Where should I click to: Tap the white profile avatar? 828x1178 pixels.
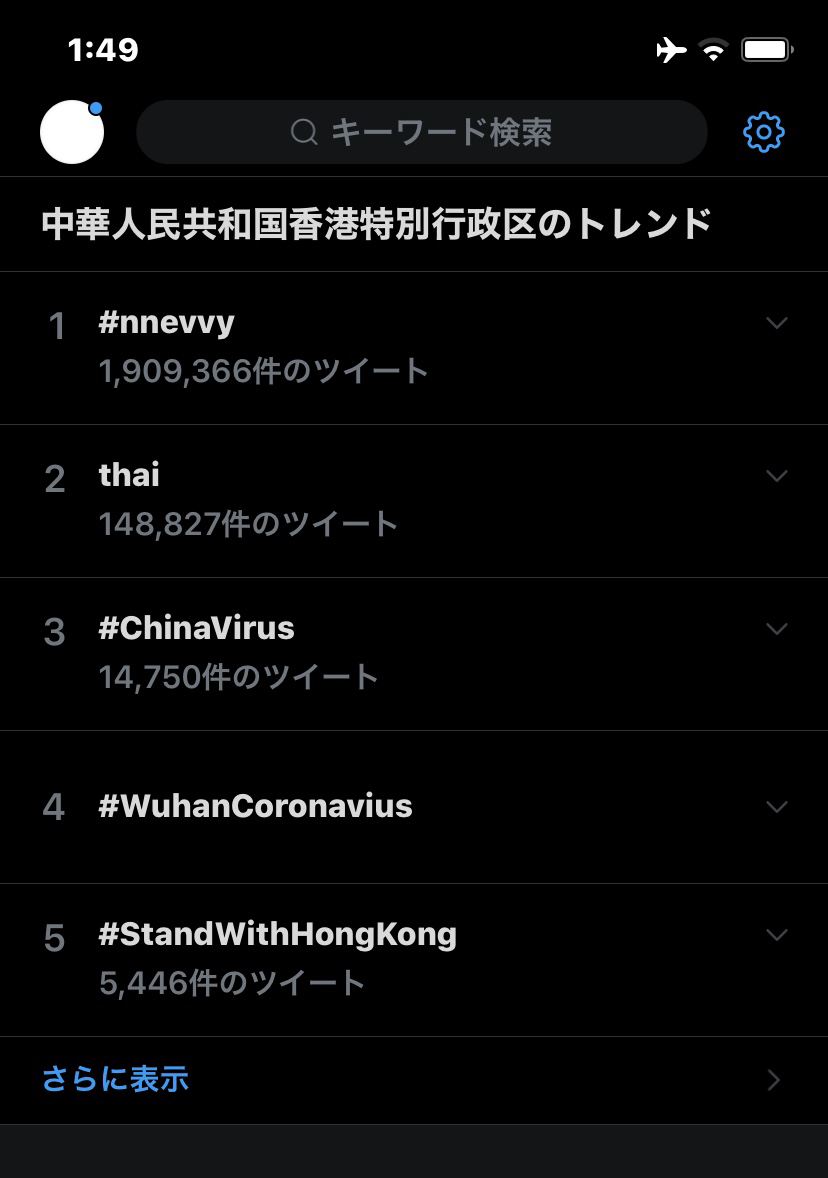[x=72, y=132]
